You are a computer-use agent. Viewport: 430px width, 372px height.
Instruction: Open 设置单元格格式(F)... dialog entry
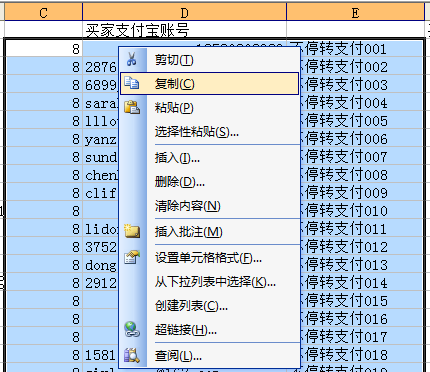(x=209, y=258)
